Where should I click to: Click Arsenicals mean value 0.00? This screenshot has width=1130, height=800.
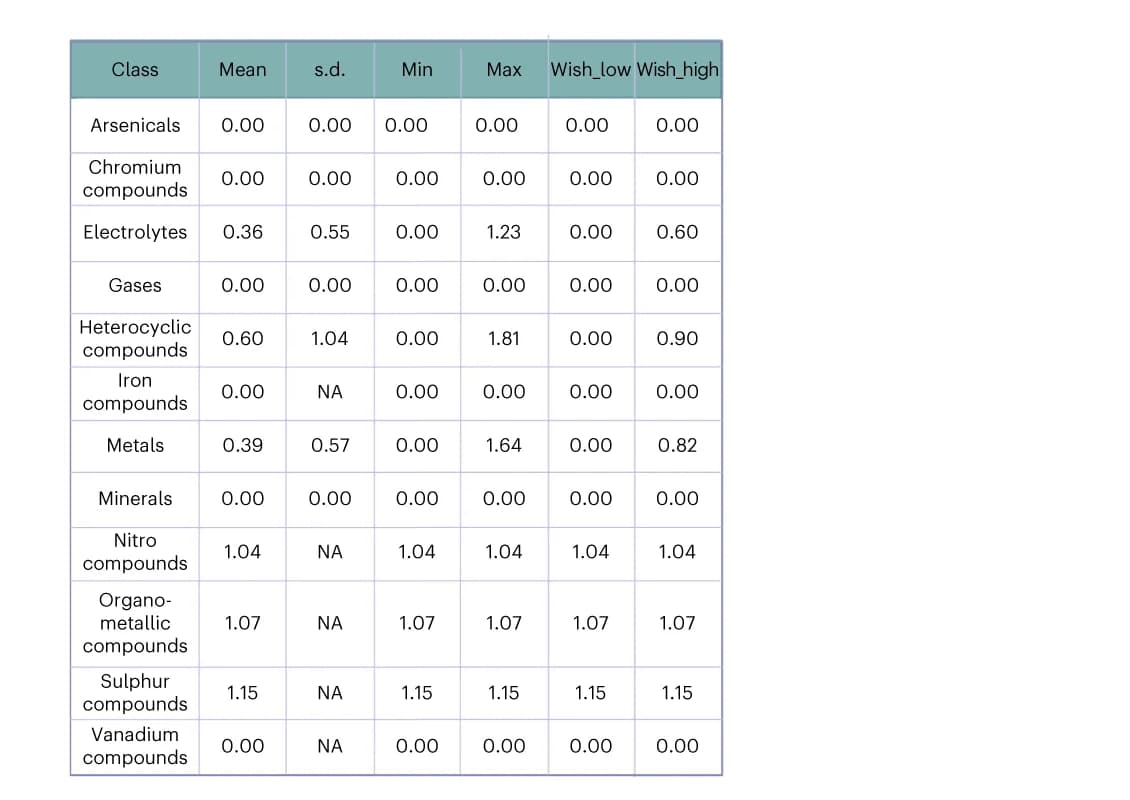(243, 125)
